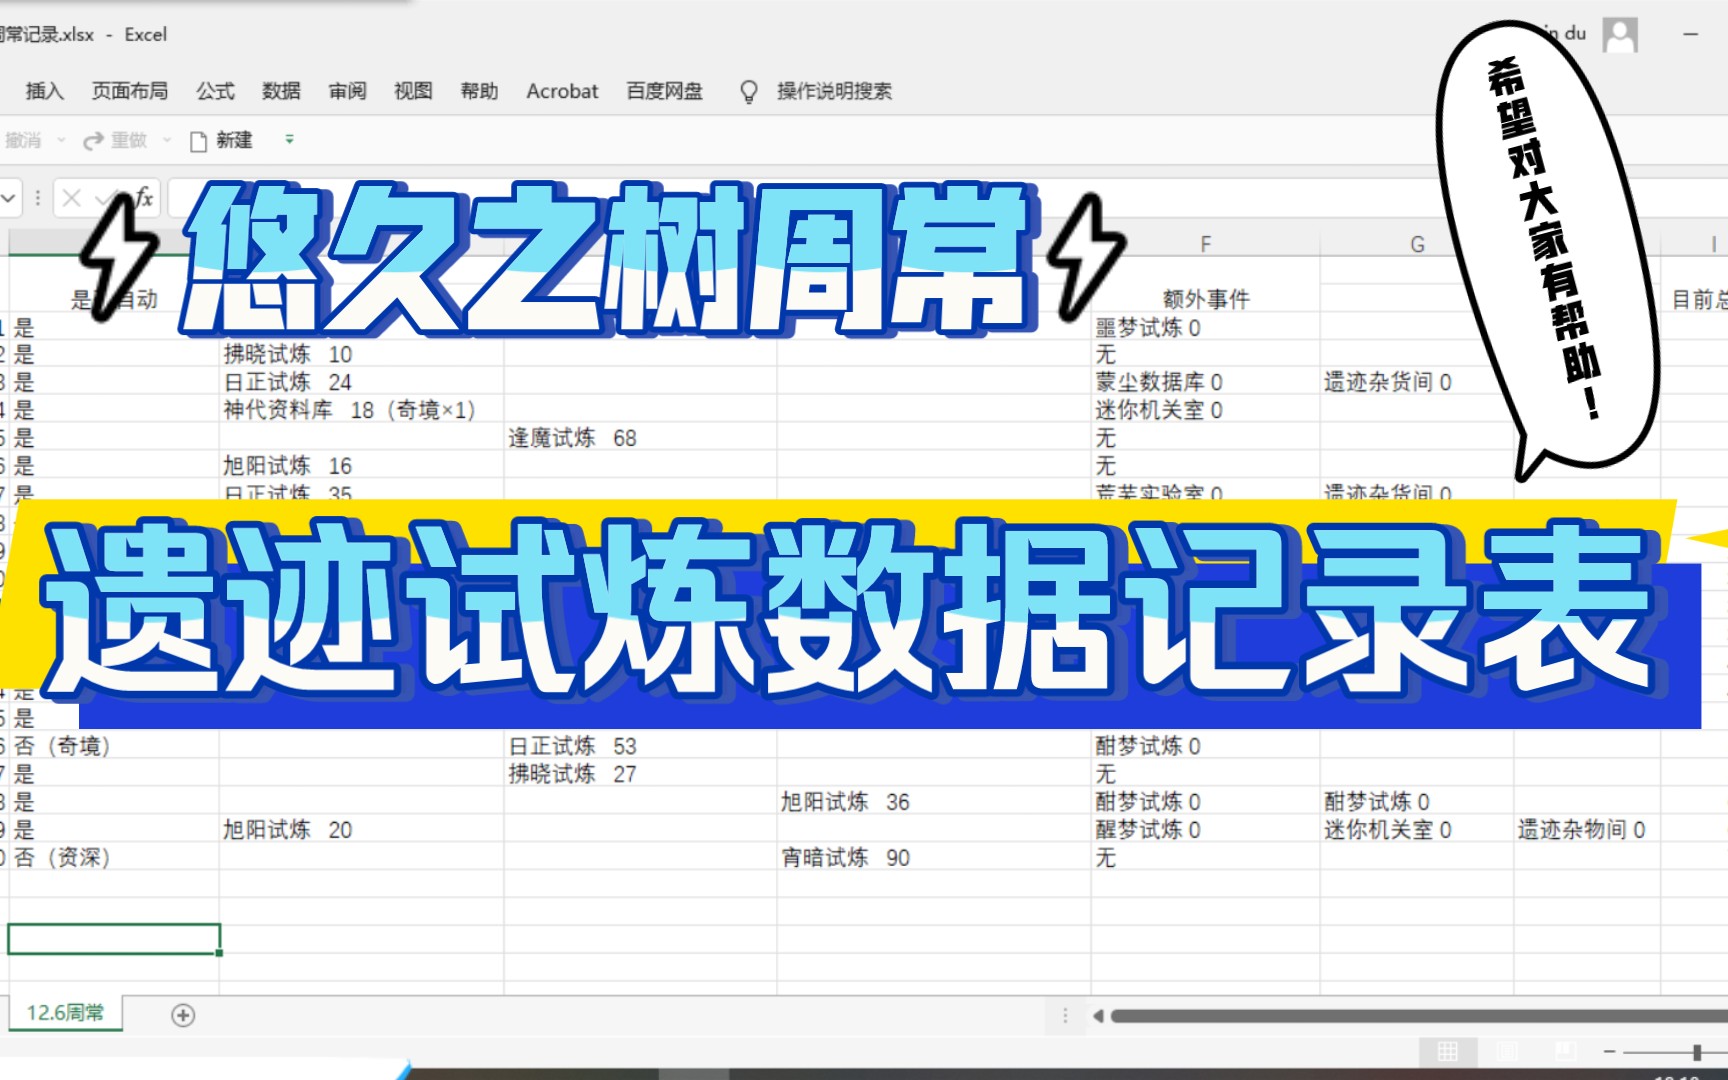
Task: Switch to the 数据 ribbon tab
Action: [x=282, y=91]
